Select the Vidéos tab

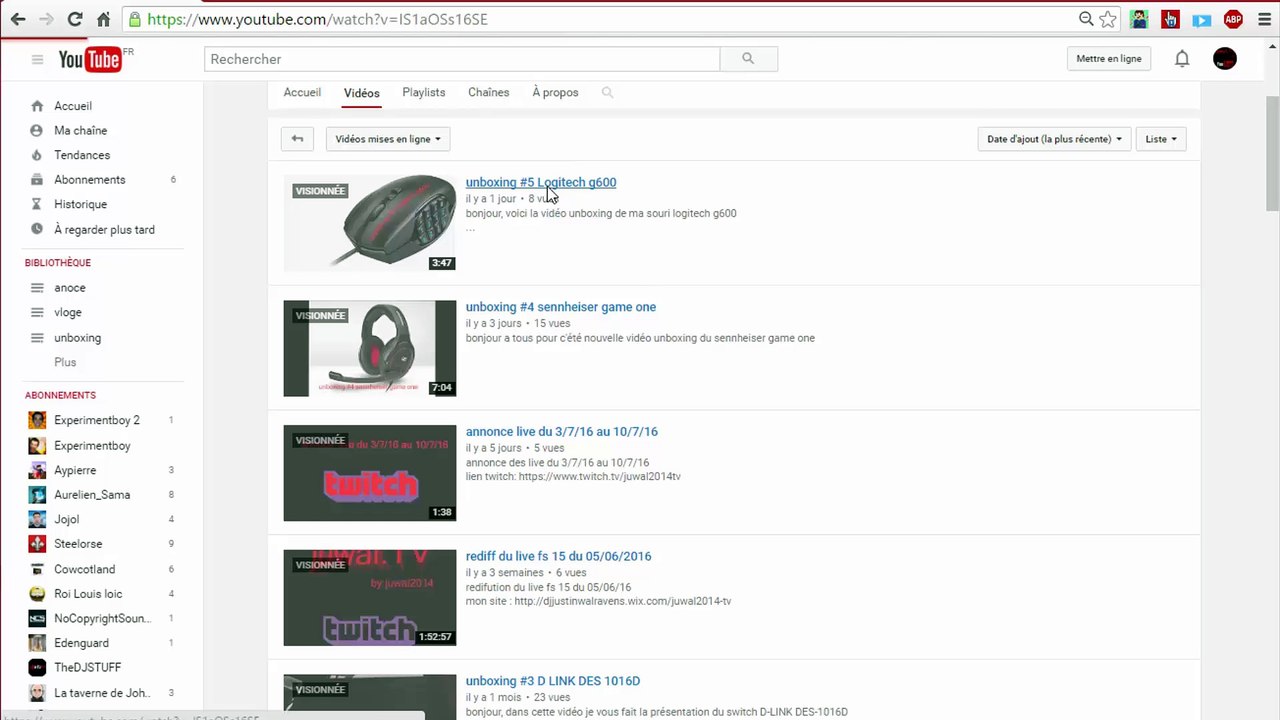coord(362,93)
